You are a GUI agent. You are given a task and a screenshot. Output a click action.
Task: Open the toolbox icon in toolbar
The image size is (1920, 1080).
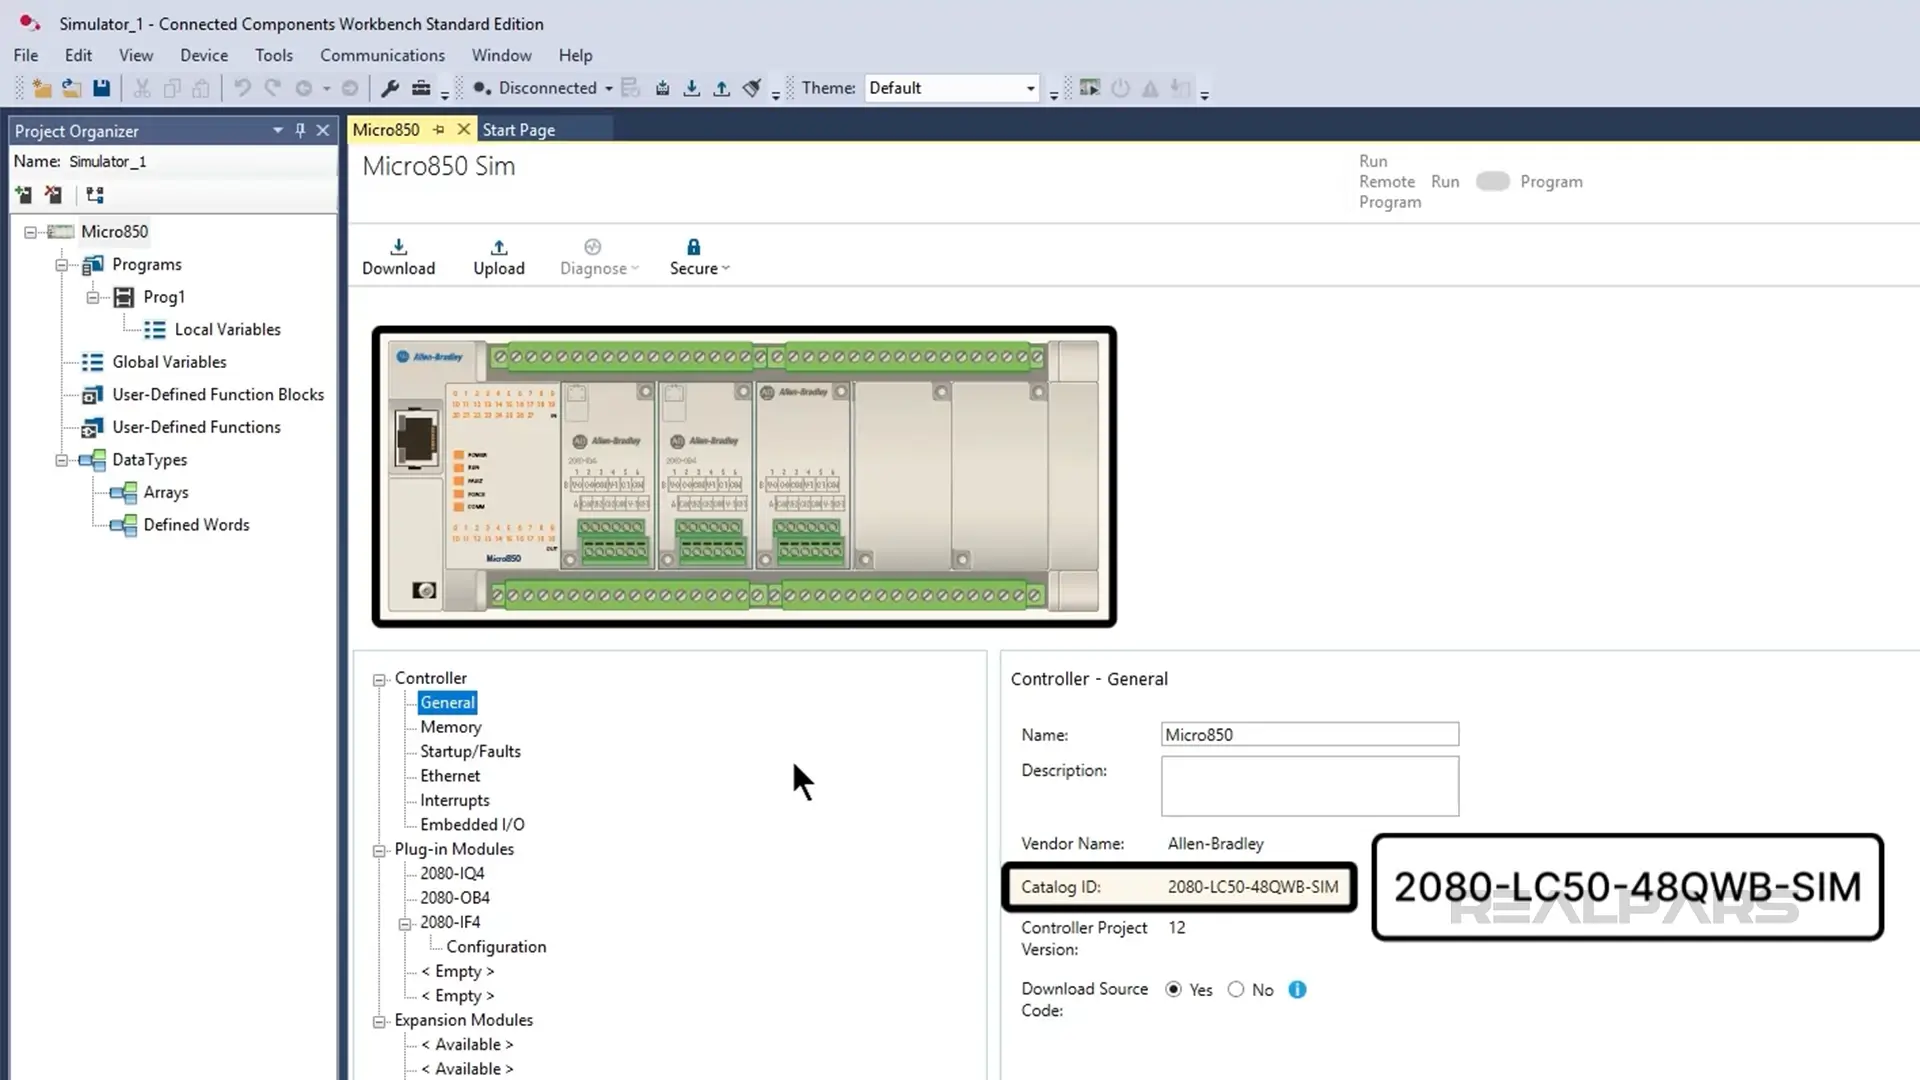coord(421,88)
